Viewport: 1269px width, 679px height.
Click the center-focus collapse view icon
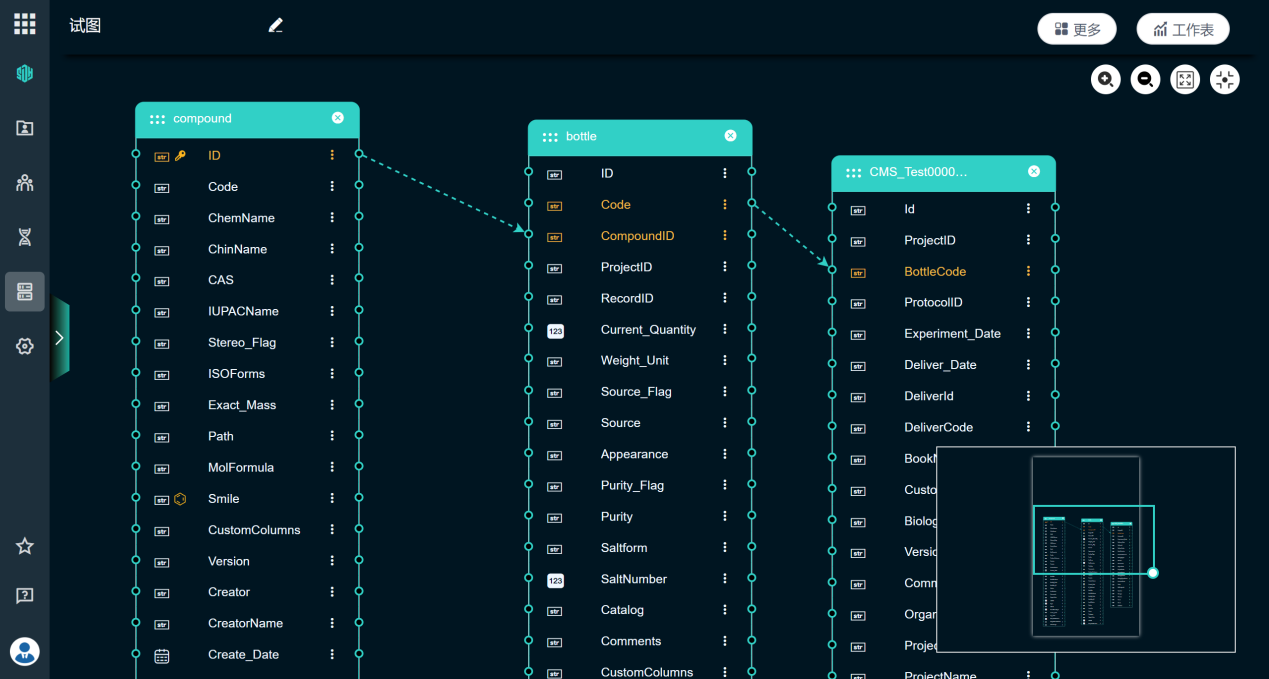[x=1225, y=79]
